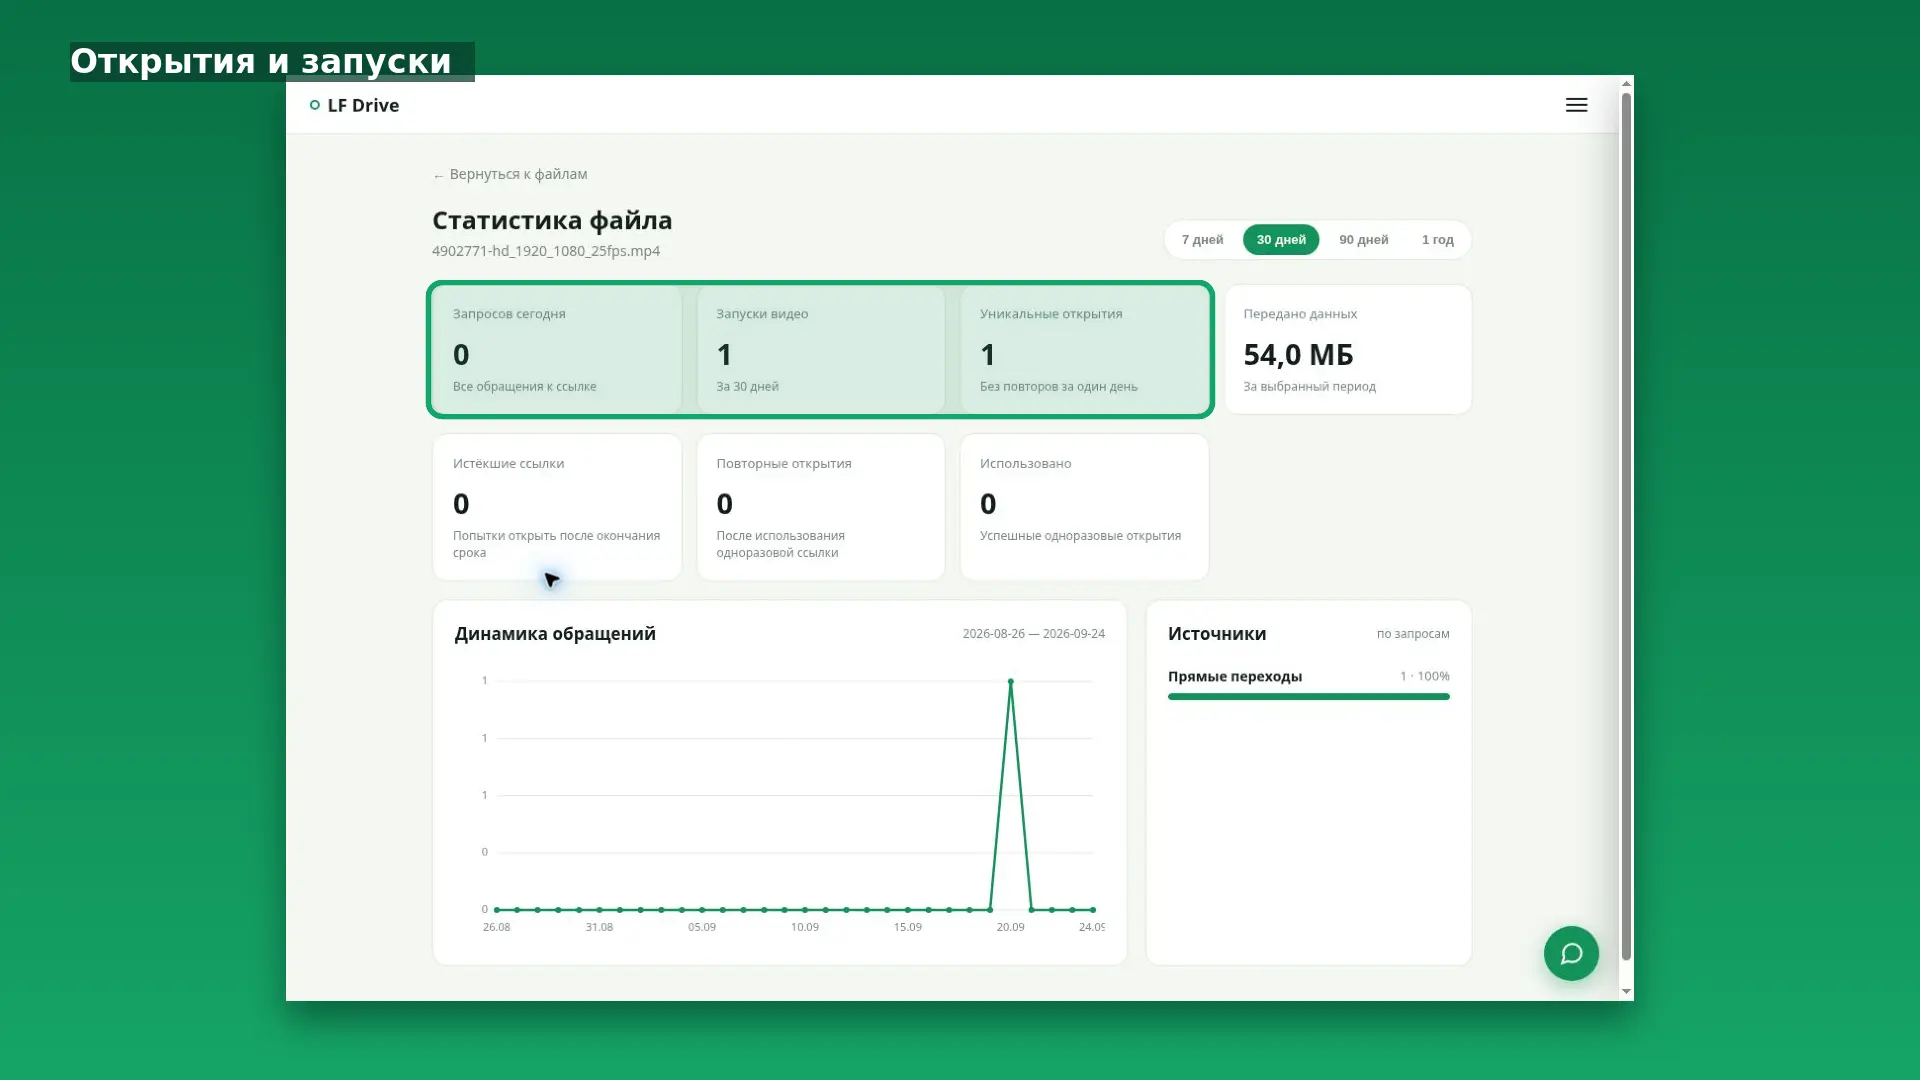Select the 30 дней period
1920x1080 pixels.
coord(1281,240)
